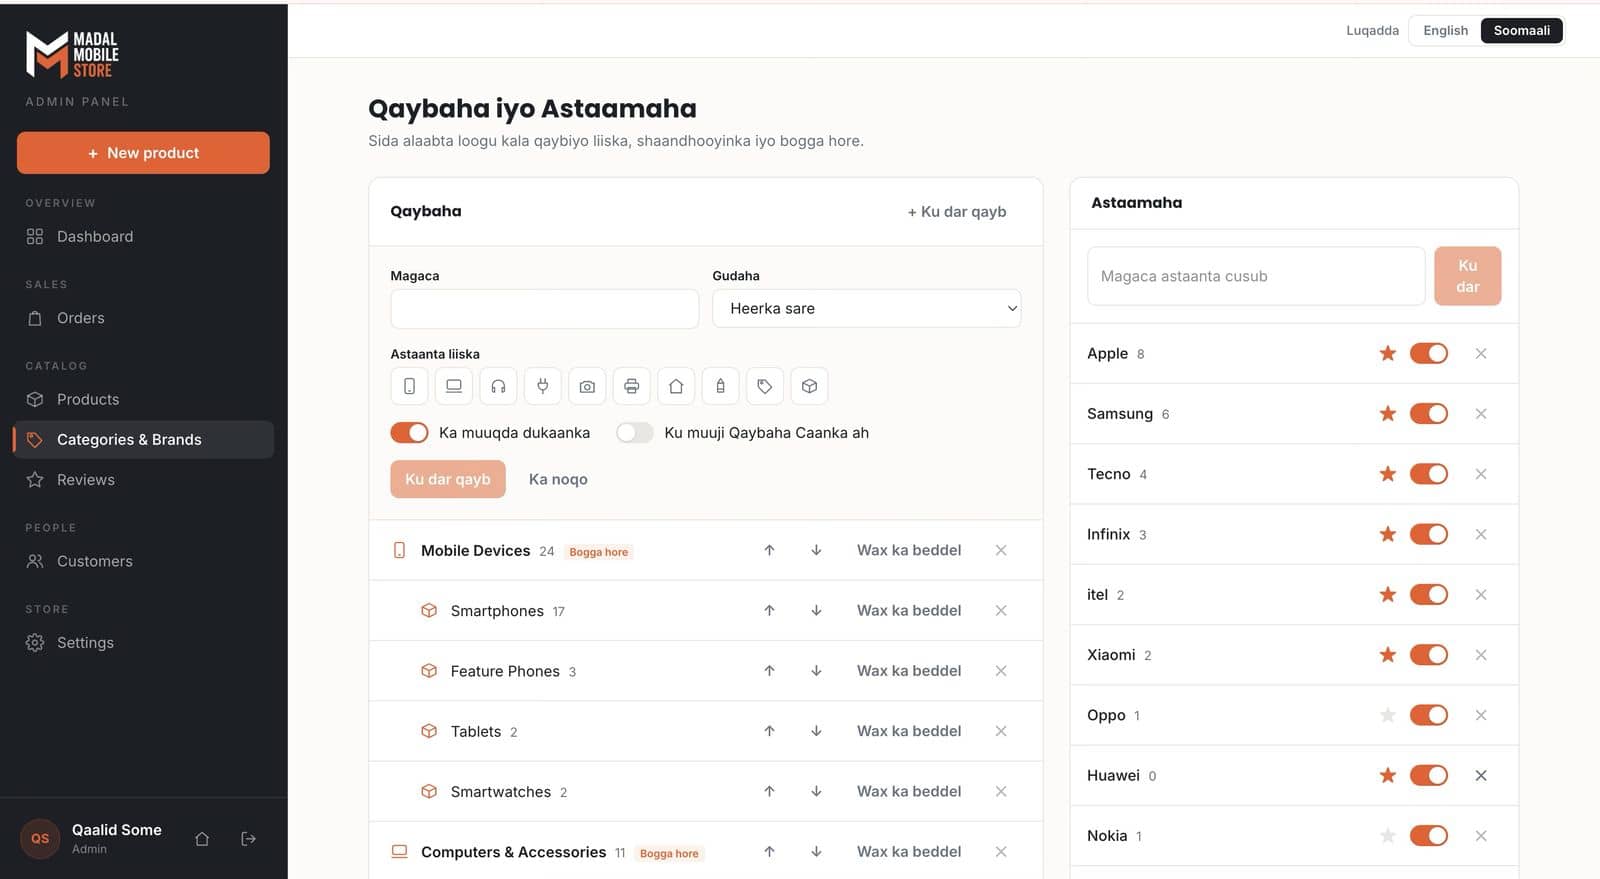The height and width of the screenshot is (879, 1600).
Task: Edit Feature Phones via 'Wax ka beddel'
Action: [x=909, y=671]
